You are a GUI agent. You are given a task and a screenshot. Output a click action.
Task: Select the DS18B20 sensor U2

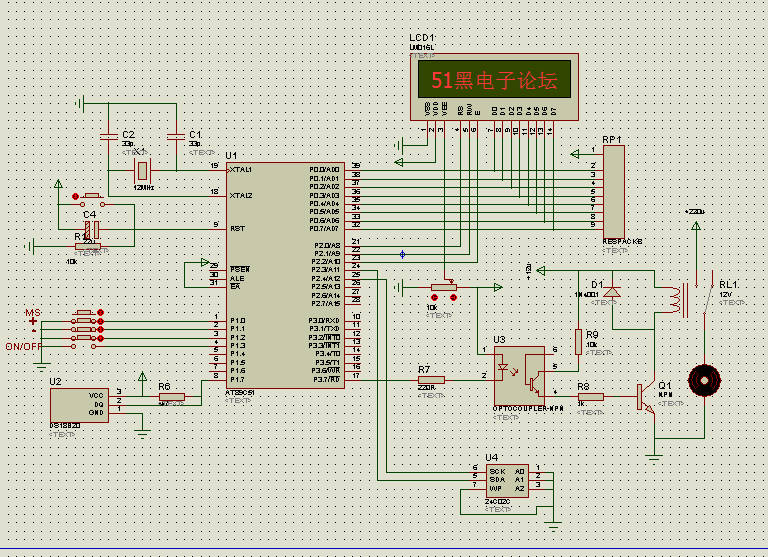(79, 404)
